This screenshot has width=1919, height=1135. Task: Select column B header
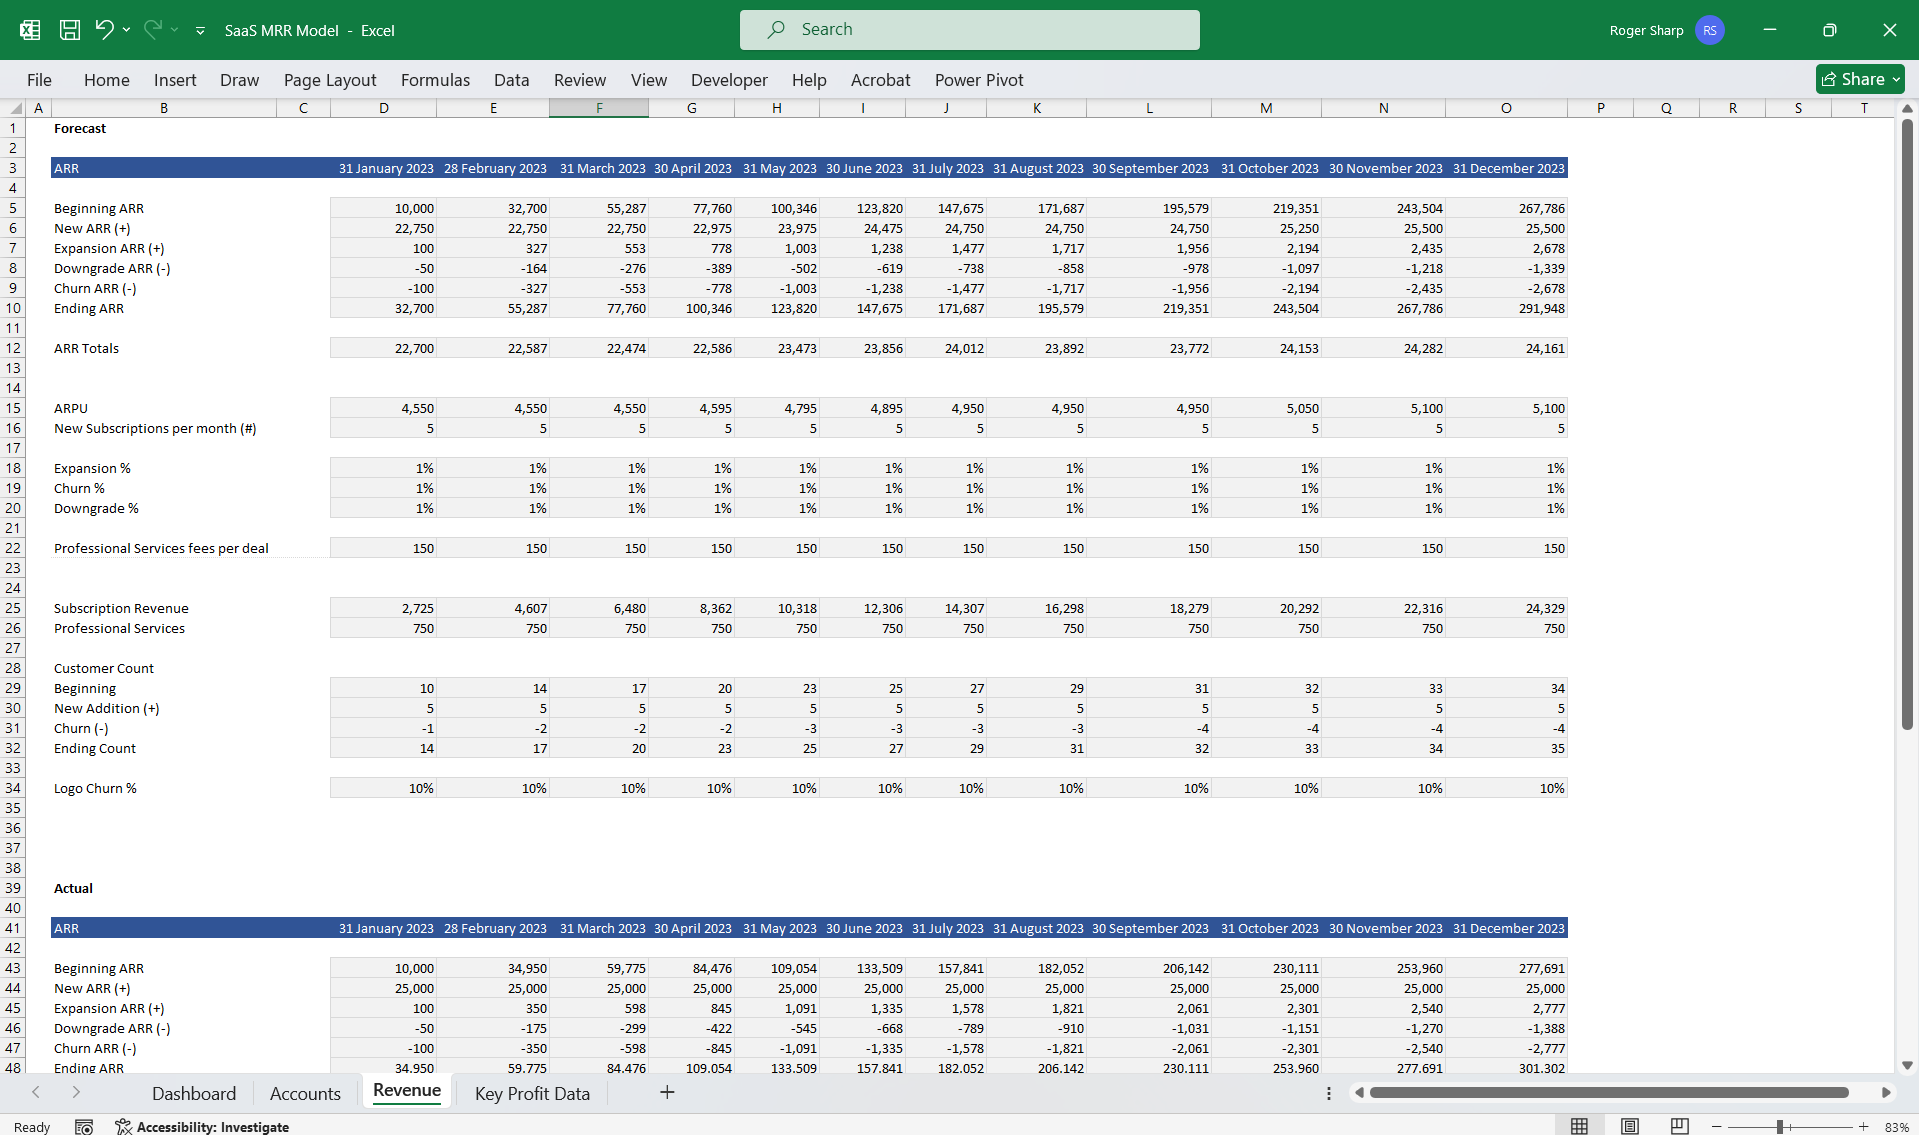164,108
